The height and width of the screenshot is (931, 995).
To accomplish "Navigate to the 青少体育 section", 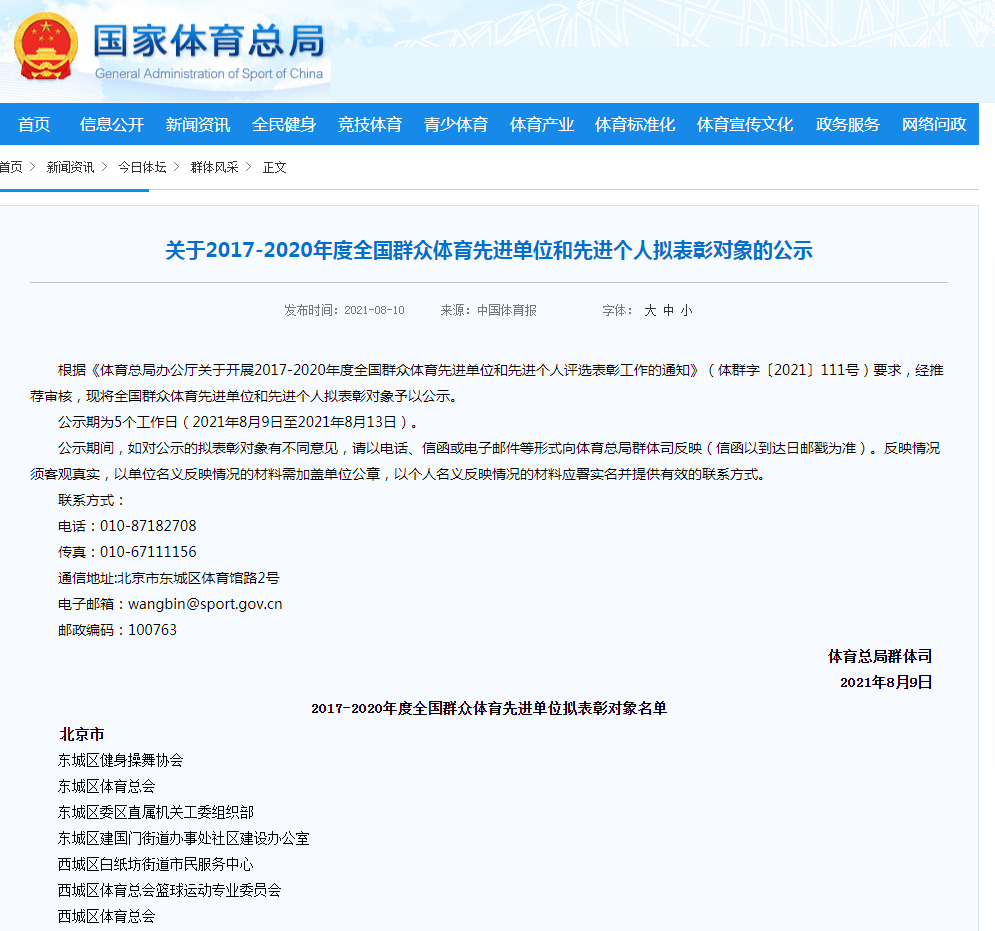I will [x=456, y=125].
